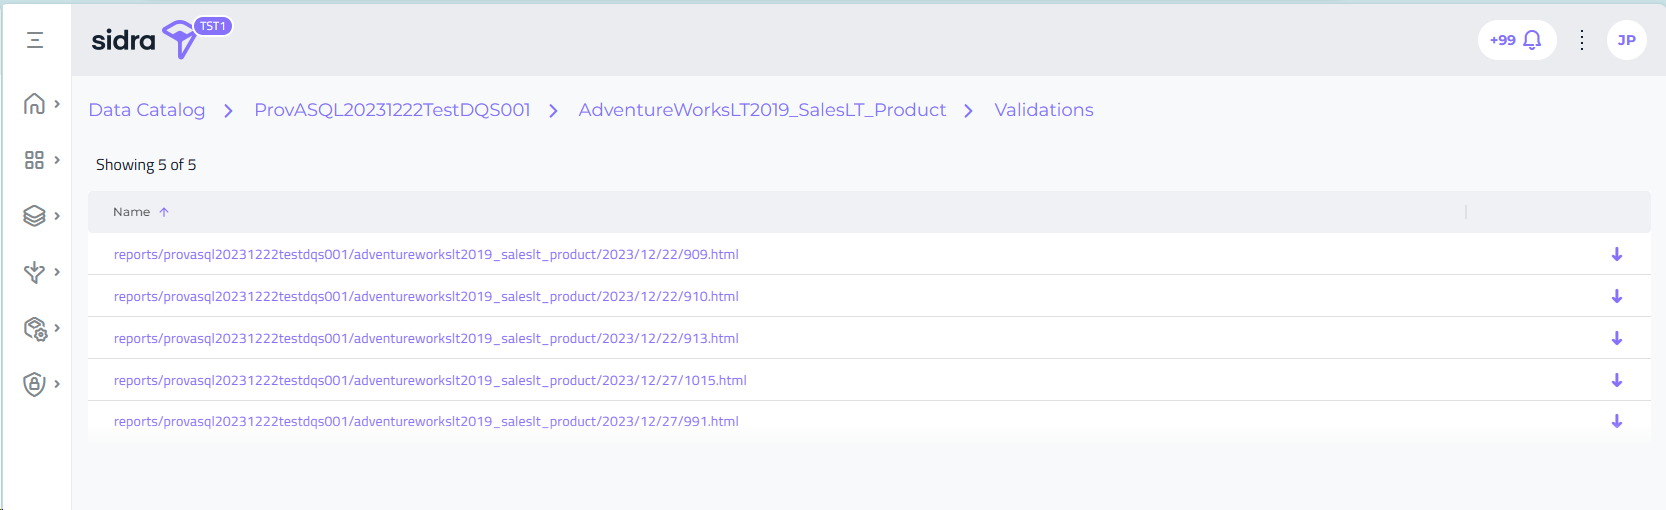Open the stacked layers sidebar icon
The width and height of the screenshot is (1666, 510).
pos(34,216)
